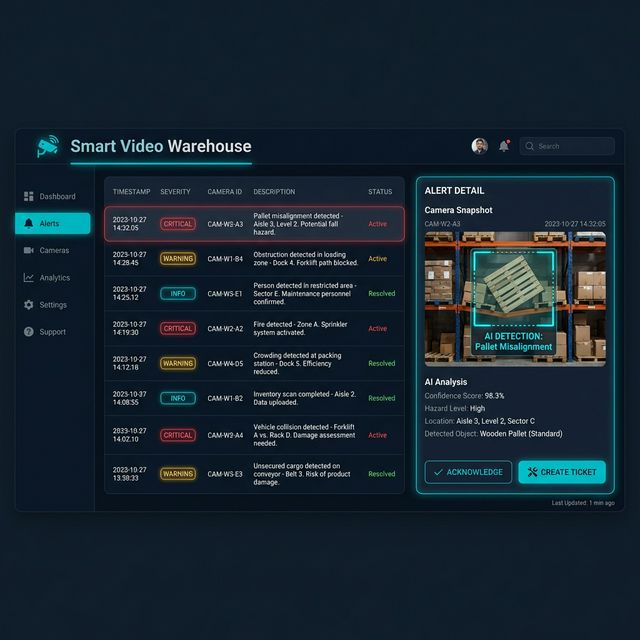The height and width of the screenshot is (640, 640).
Task: Click the CREATE TICKET button
Action: [x=562, y=472]
